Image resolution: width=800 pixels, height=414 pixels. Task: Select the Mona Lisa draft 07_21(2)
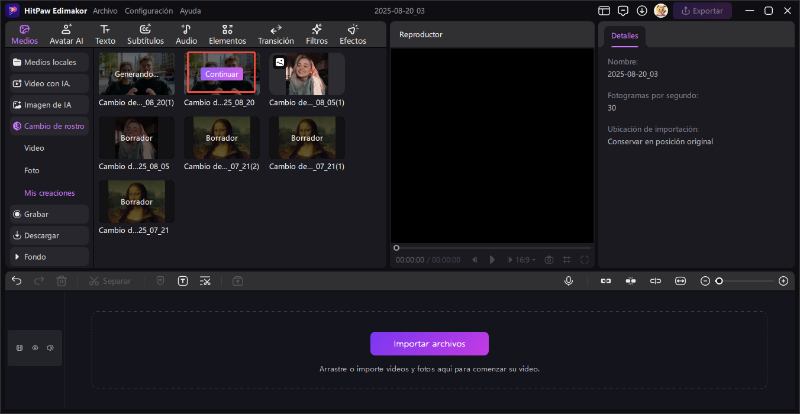pos(221,138)
